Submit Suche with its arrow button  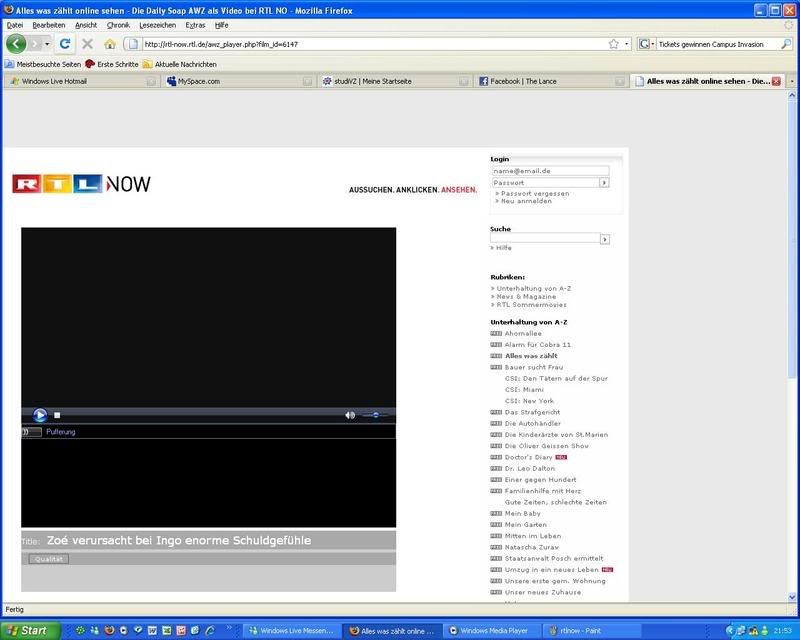pos(605,239)
